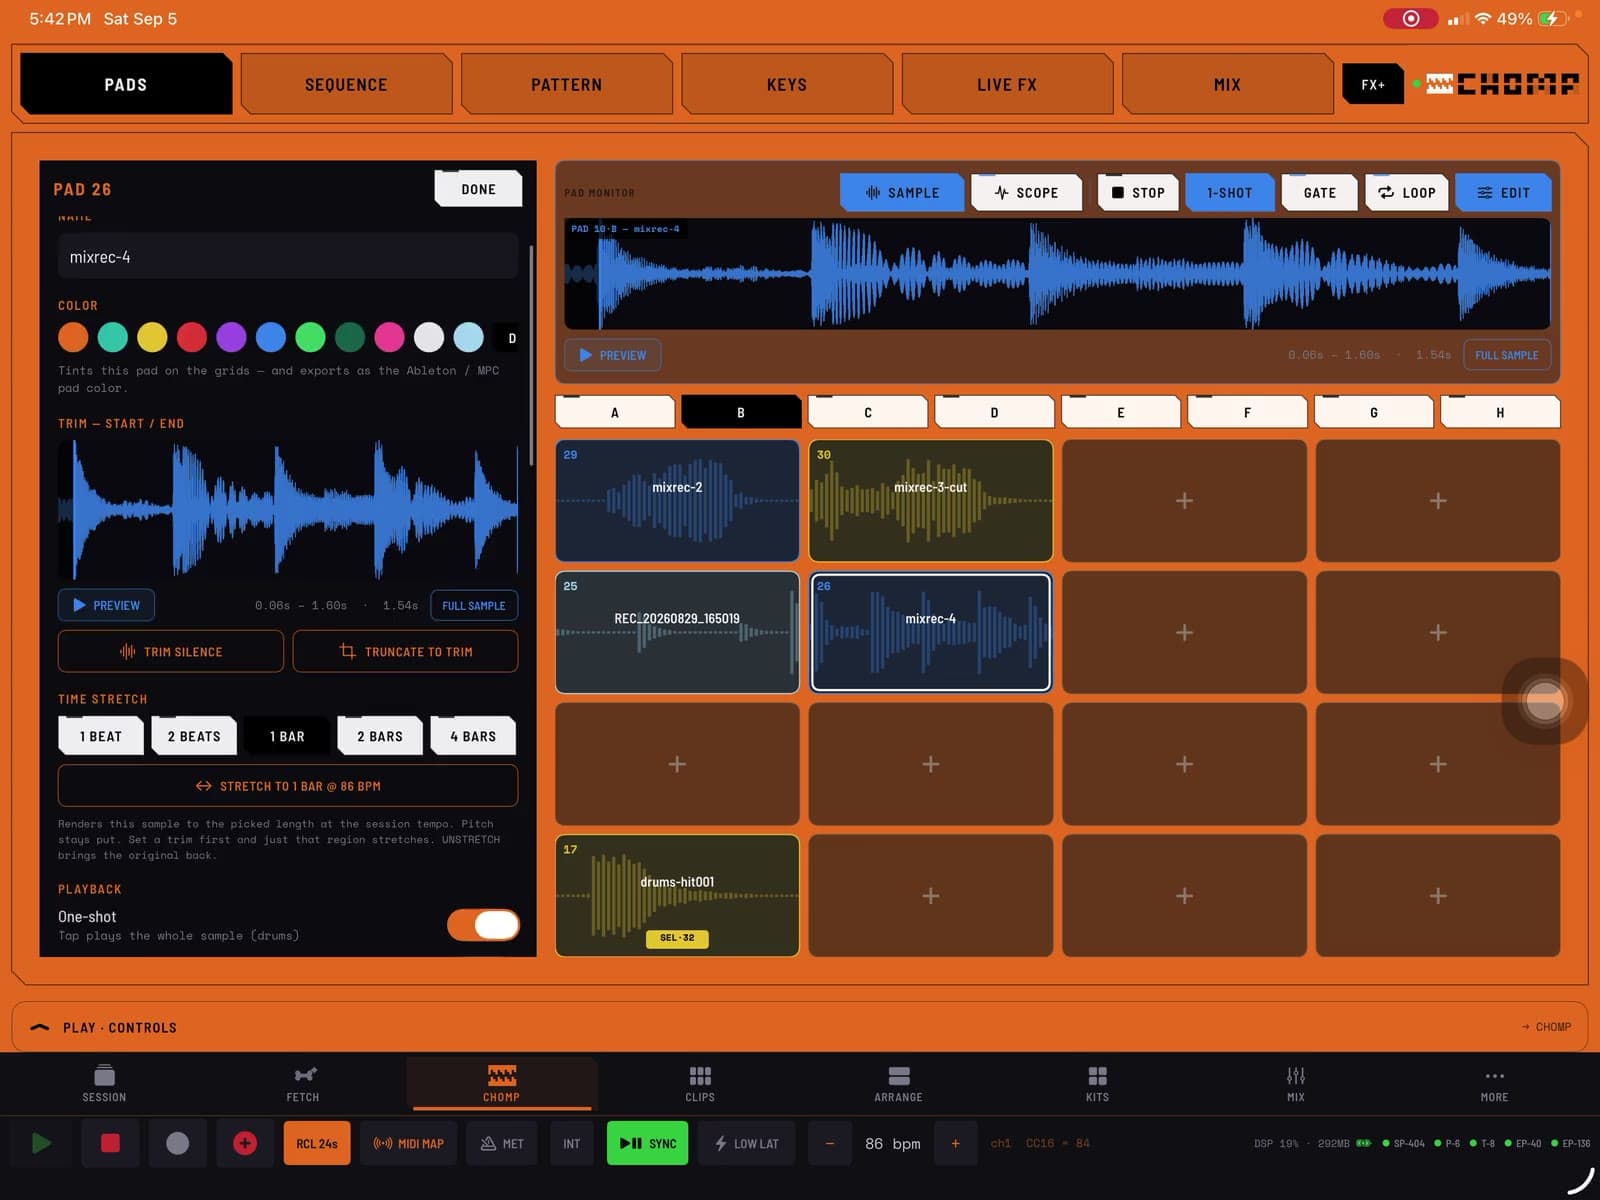The image size is (1600, 1200).
Task: Toggle the green SYNC button
Action: (x=648, y=1143)
